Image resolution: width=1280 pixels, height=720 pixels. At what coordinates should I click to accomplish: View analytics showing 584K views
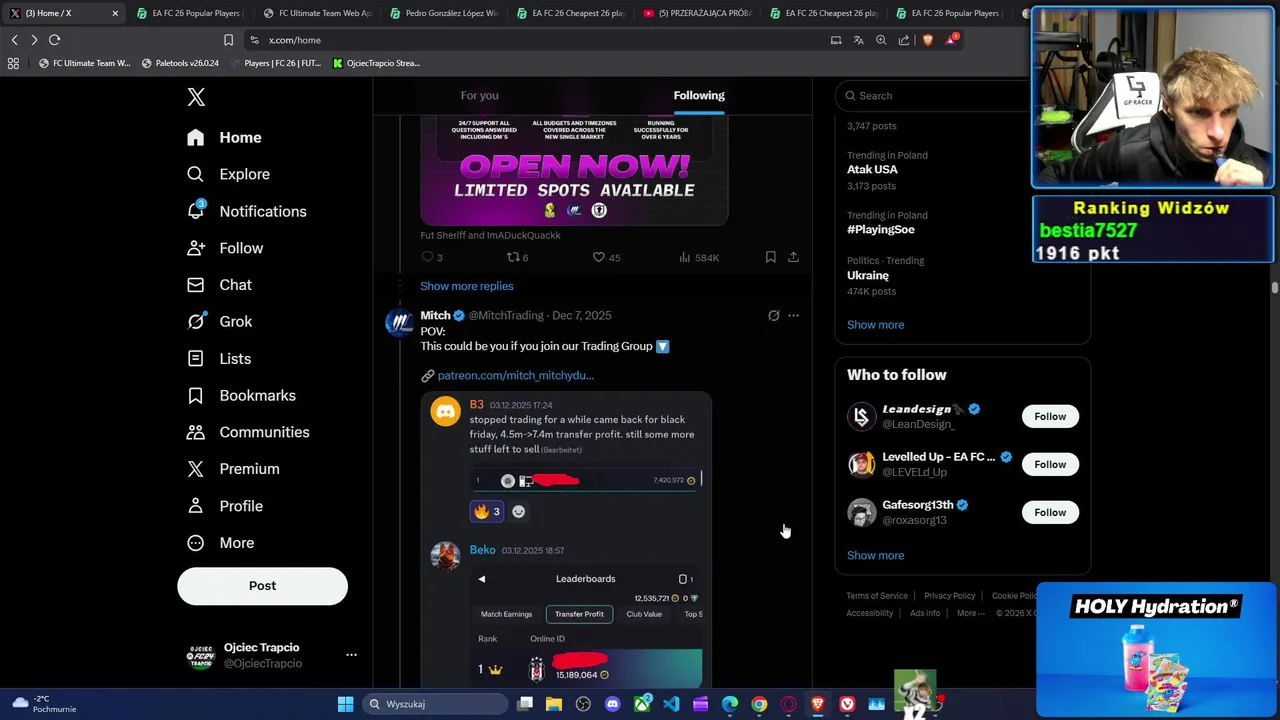pos(699,258)
